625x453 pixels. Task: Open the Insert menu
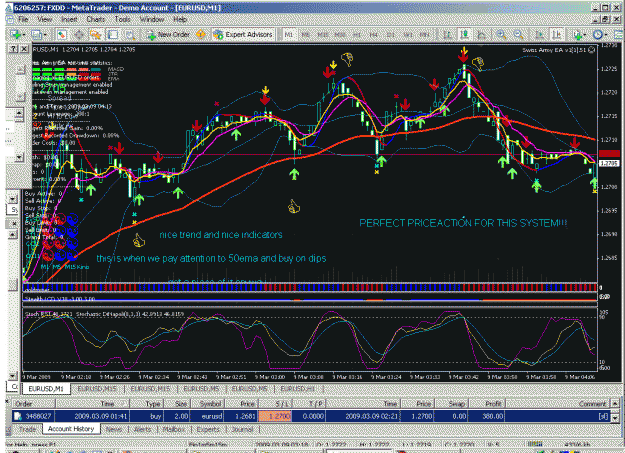[x=69, y=19]
